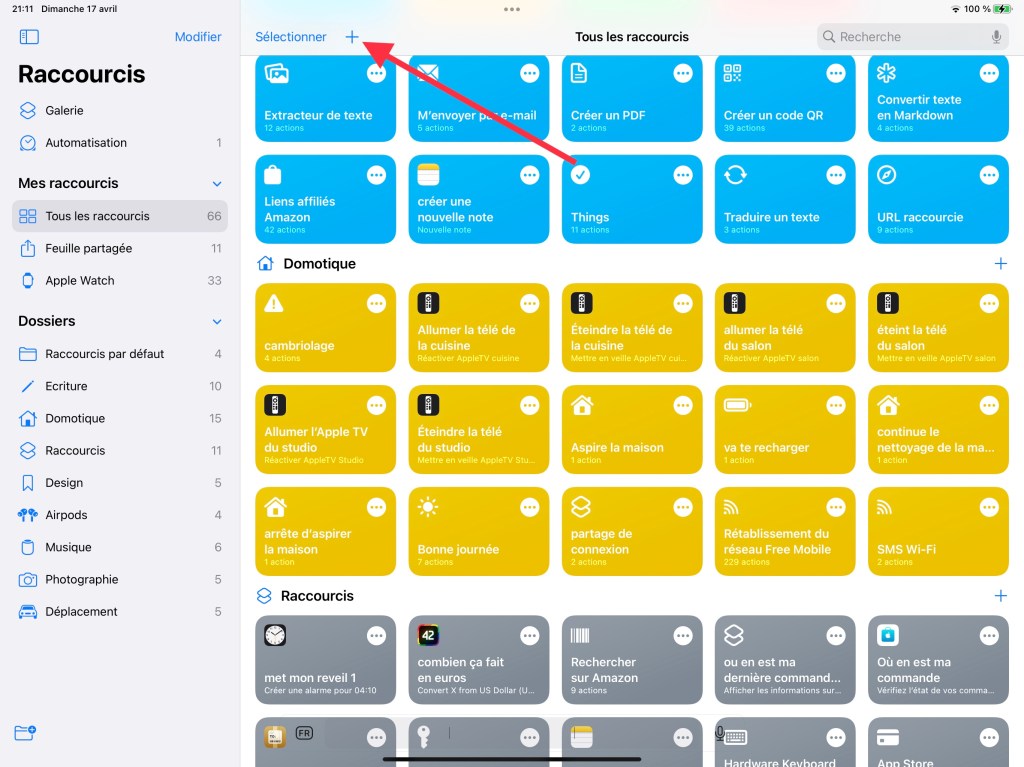Open the Galerie tab in sidebar
This screenshot has width=1024, height=767.
[64, 111]
